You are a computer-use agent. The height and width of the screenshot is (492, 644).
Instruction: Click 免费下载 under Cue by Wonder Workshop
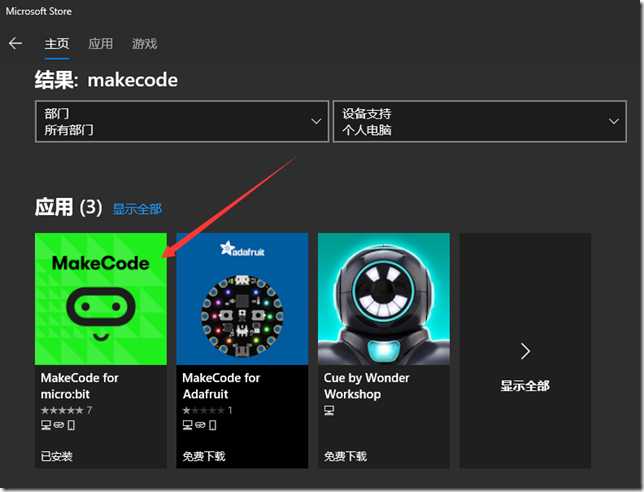345,456
